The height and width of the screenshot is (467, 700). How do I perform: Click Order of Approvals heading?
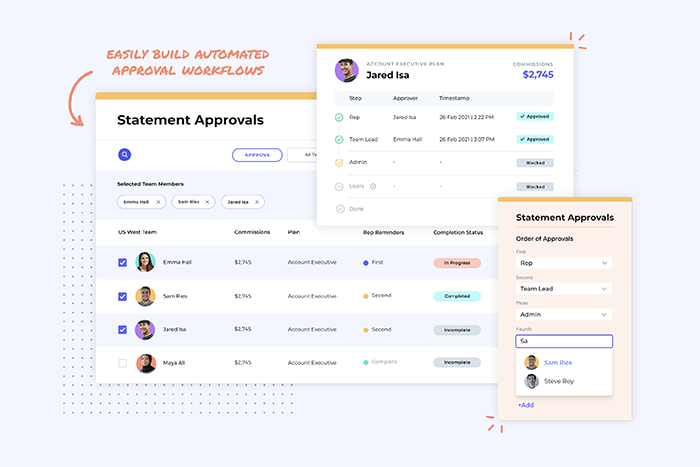tap(545, 239)
